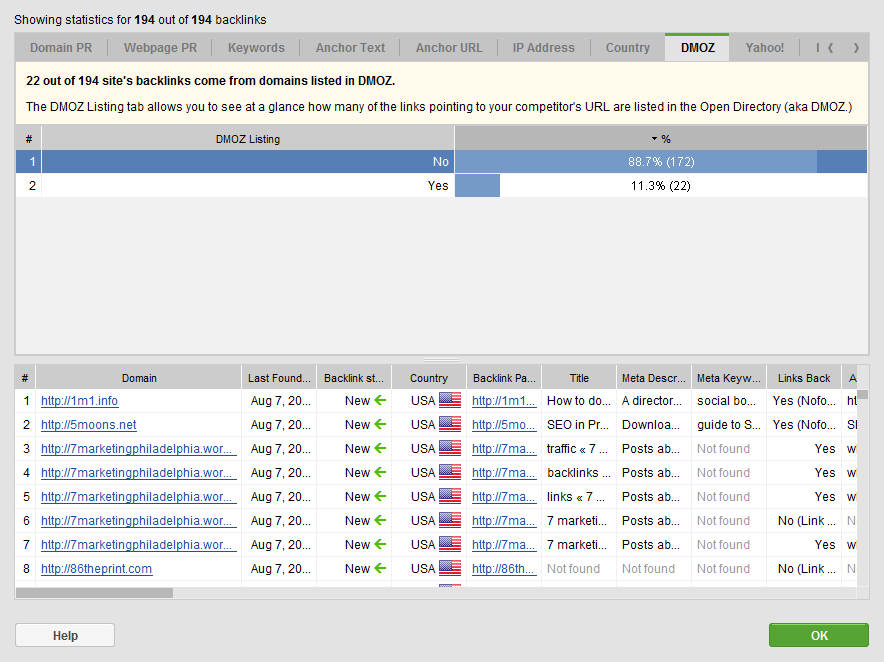Open the Yahoo! tab
This screenshot has height=662, width=884.
click(765, 48)
